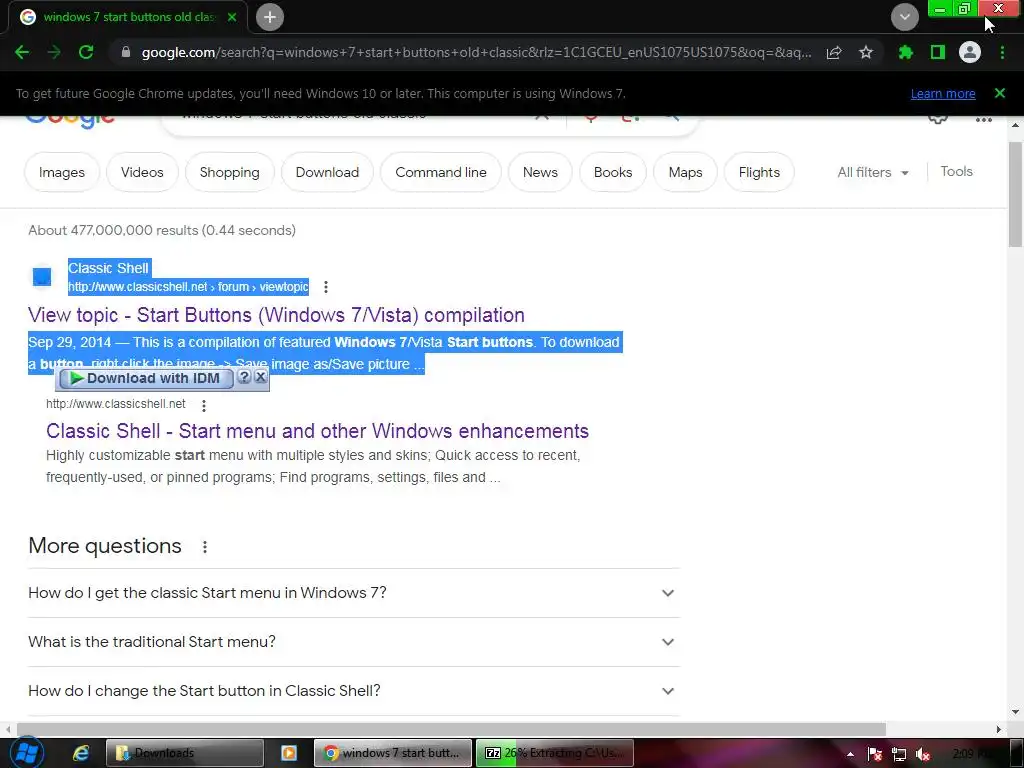This screenshot has height=768, width=1024.
Task: Click the Learn more link in the infobar
Action: click(x=943, y=93)
